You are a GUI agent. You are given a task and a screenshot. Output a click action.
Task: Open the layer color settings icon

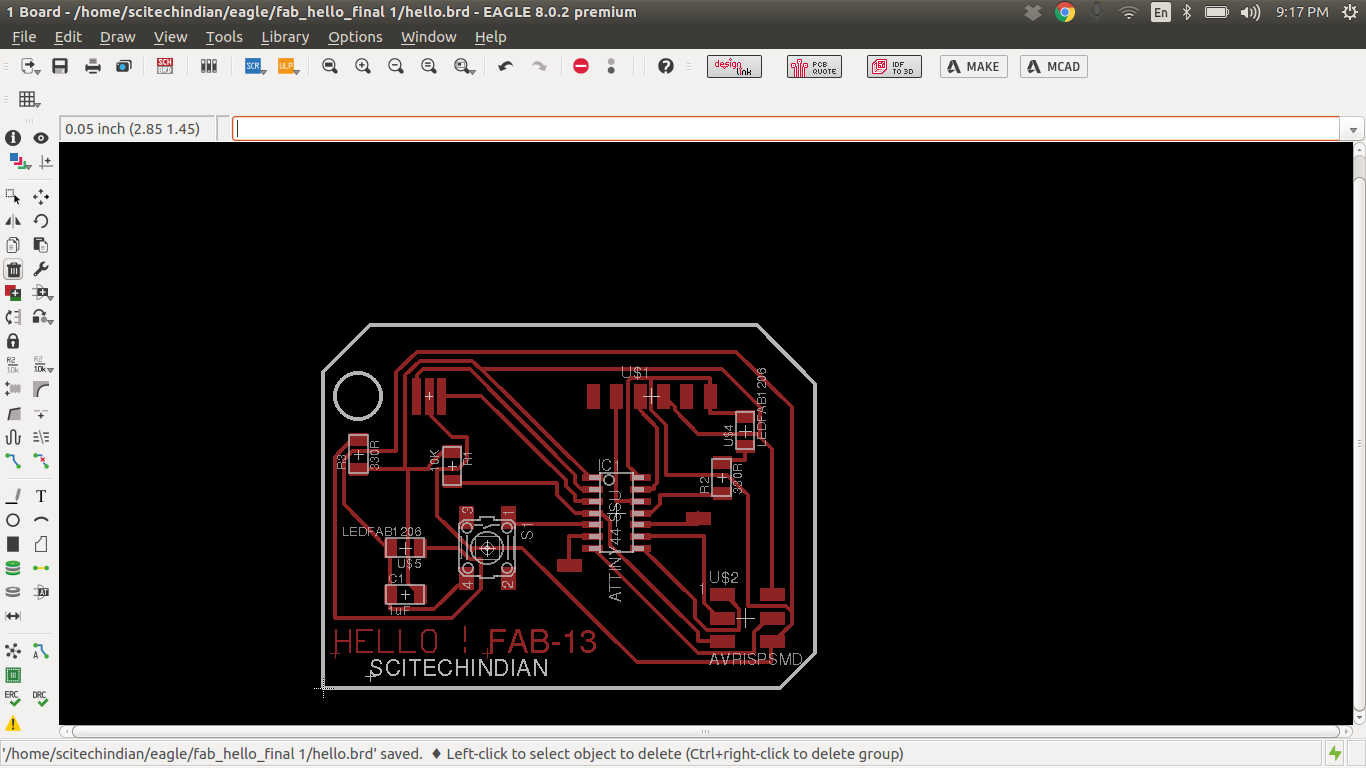pyautogui.click(x=18, y=160)
